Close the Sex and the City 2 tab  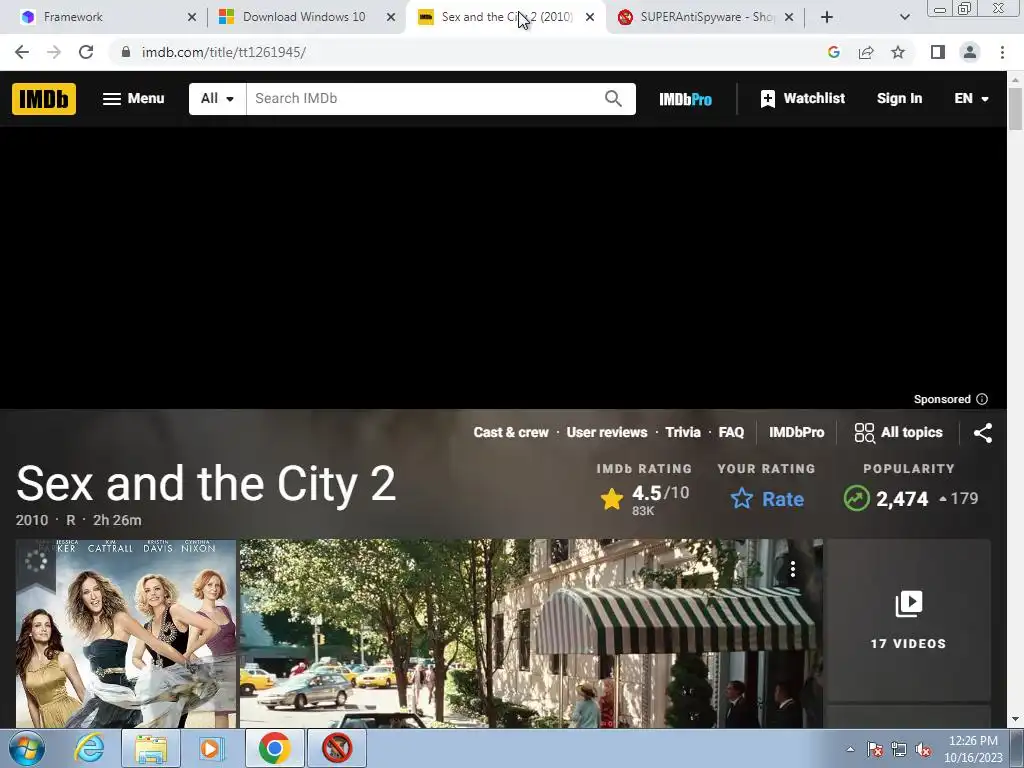click(x=590, y=18)
